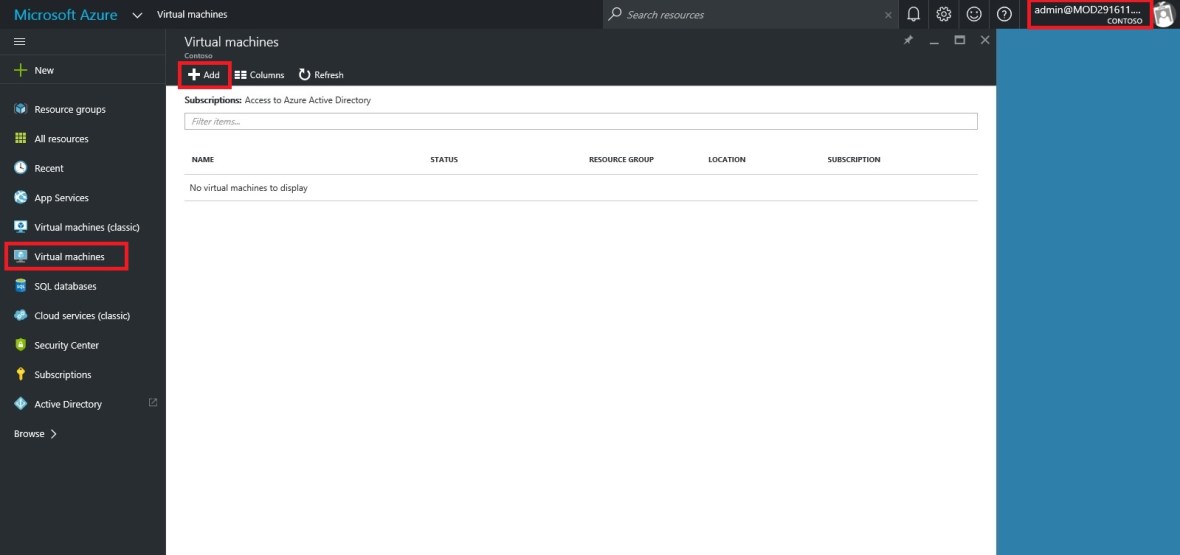Click Add to create virtual machine
This screenshot has height=555, width=1180.
(x=204, y=75)
